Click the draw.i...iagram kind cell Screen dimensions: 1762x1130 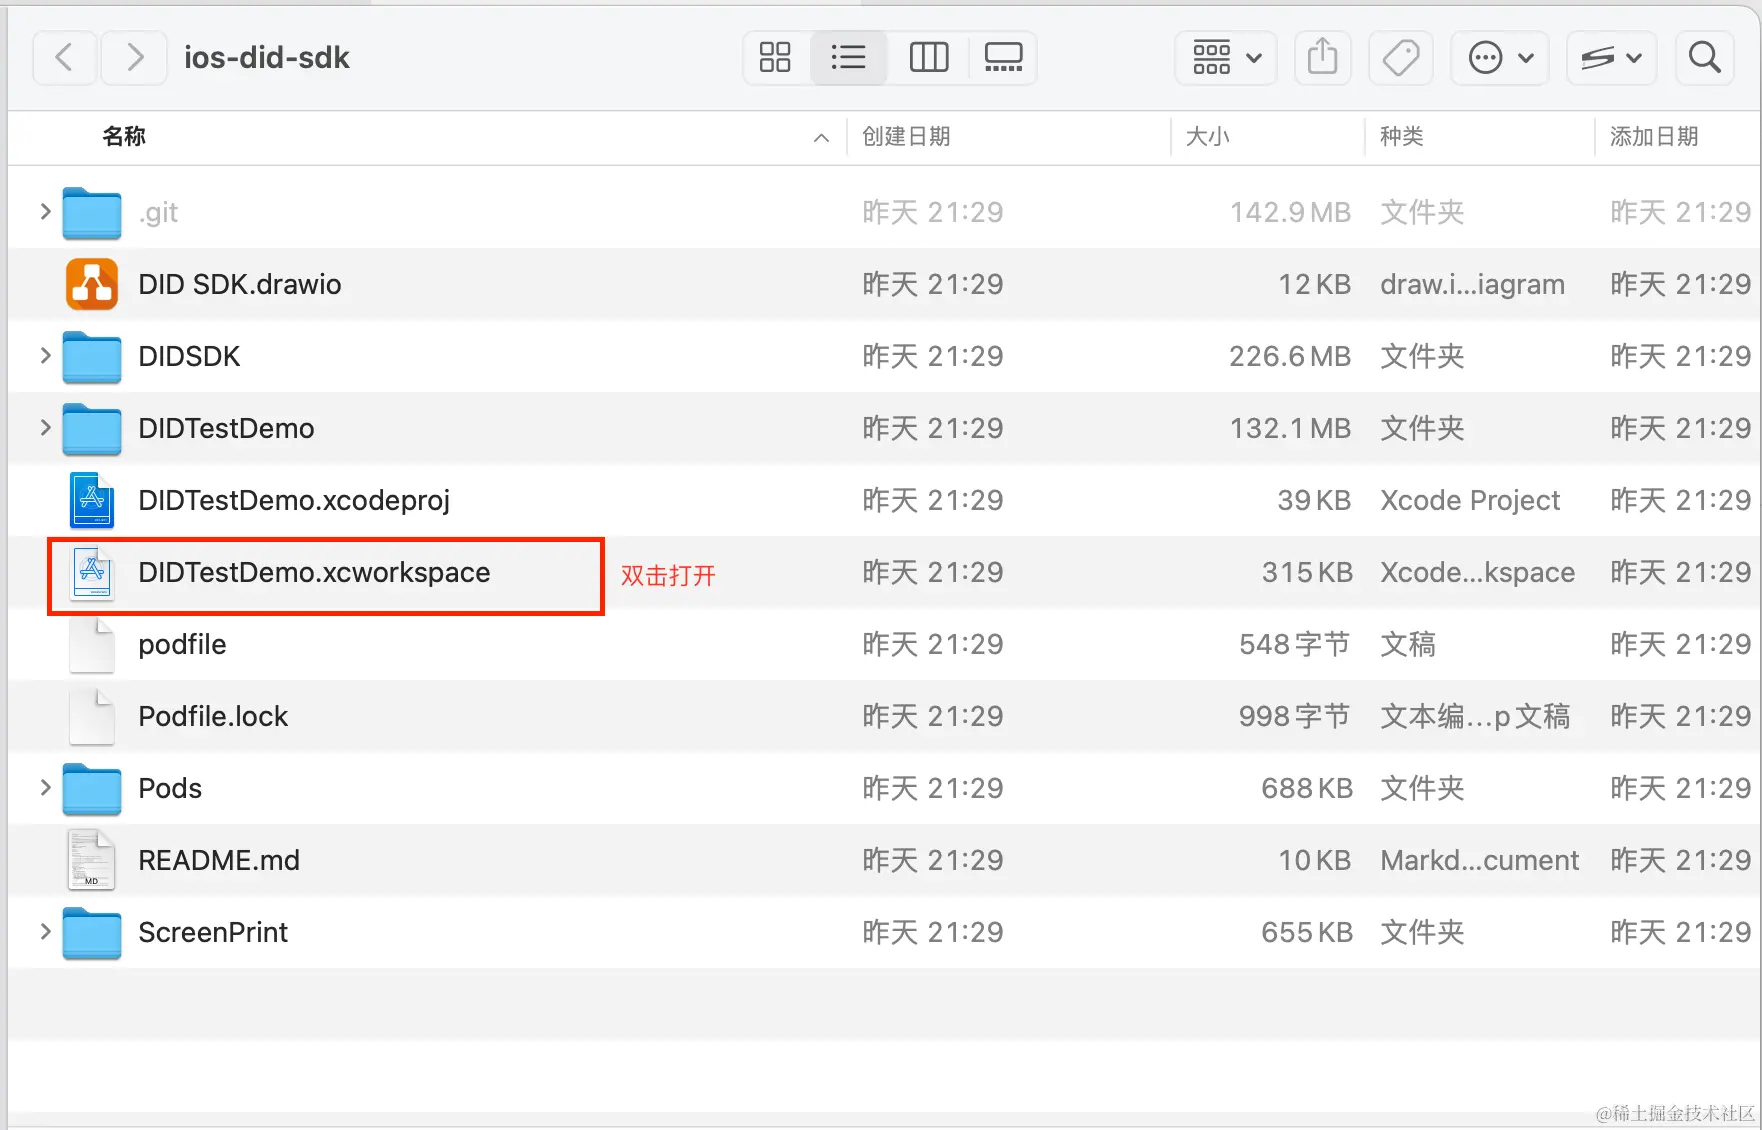click(x=1472, y=284)
